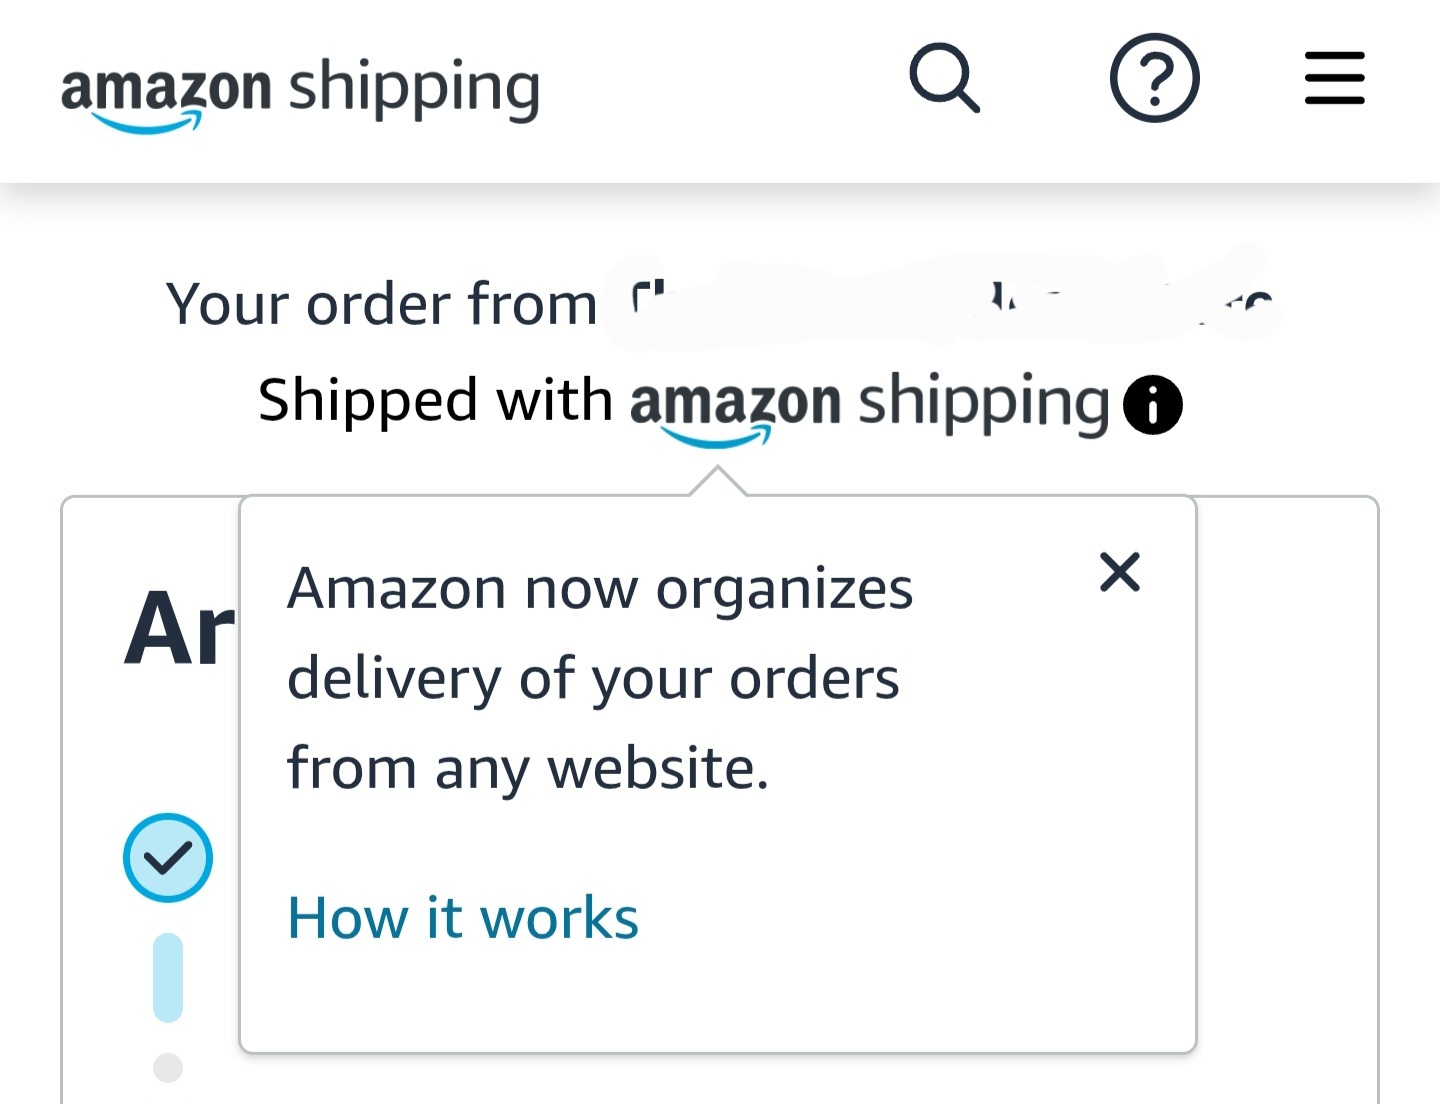The height and width of the screenshot is (1104, 1440).
Task: Close the delivery info tooltip
Action: pos(1119,572)
